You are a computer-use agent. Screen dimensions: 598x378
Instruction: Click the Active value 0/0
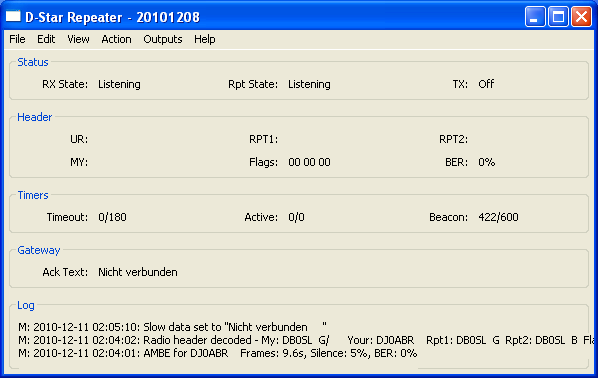click(x=296, y=217)
